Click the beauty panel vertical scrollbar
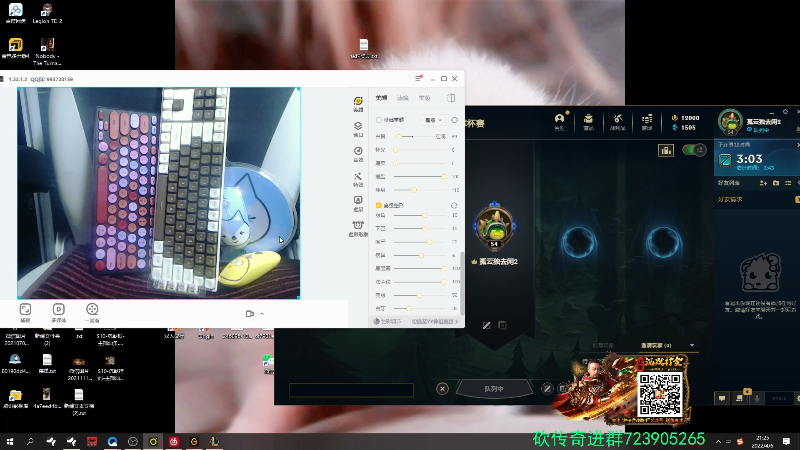This screenshot has height=450, width=800. pos(462,283)
